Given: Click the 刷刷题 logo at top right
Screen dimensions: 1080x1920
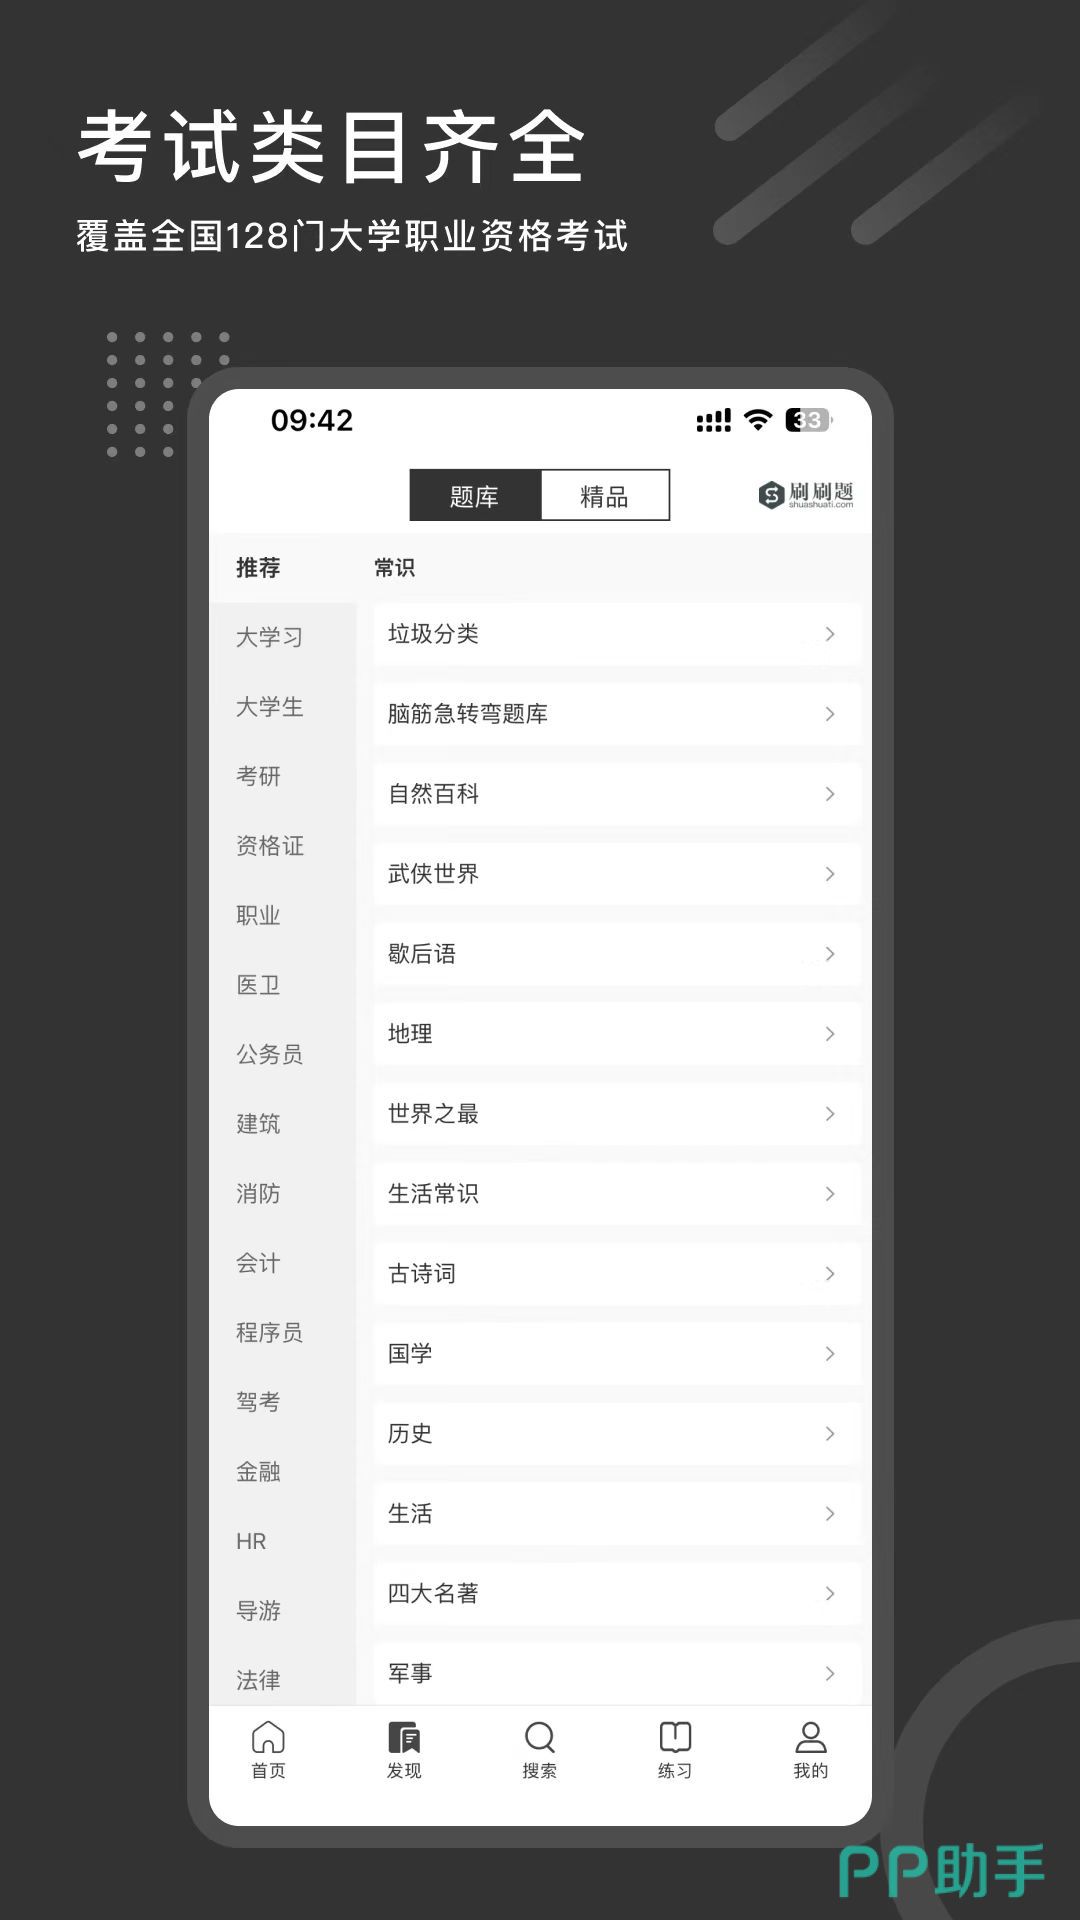Looking at the screenshot, I should (806, 494).
